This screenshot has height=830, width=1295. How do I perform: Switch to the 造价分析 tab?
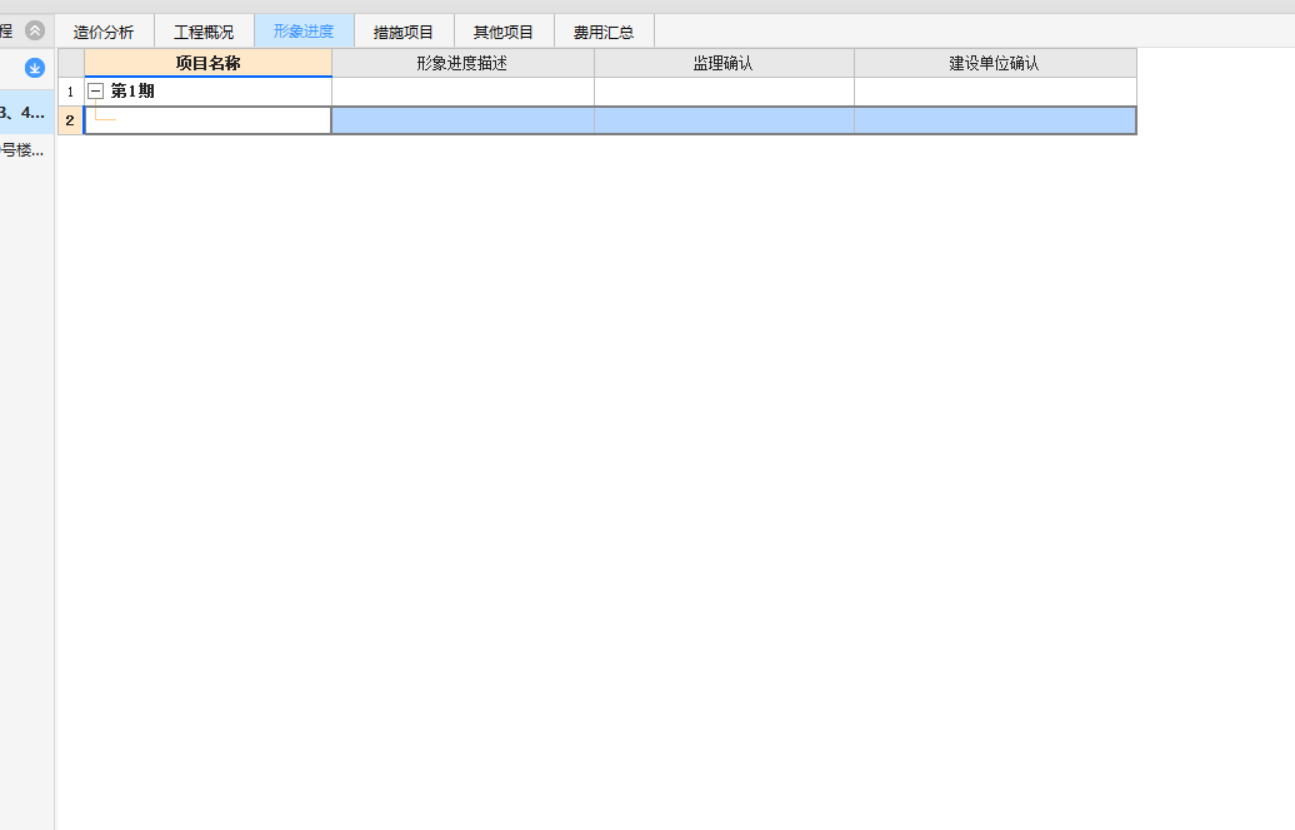104,32
